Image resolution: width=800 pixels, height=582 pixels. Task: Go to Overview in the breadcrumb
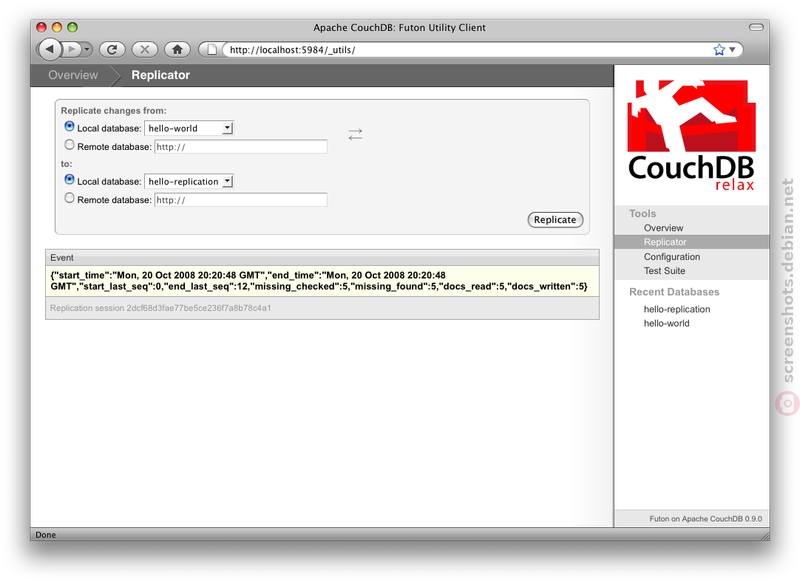(73, 75)
